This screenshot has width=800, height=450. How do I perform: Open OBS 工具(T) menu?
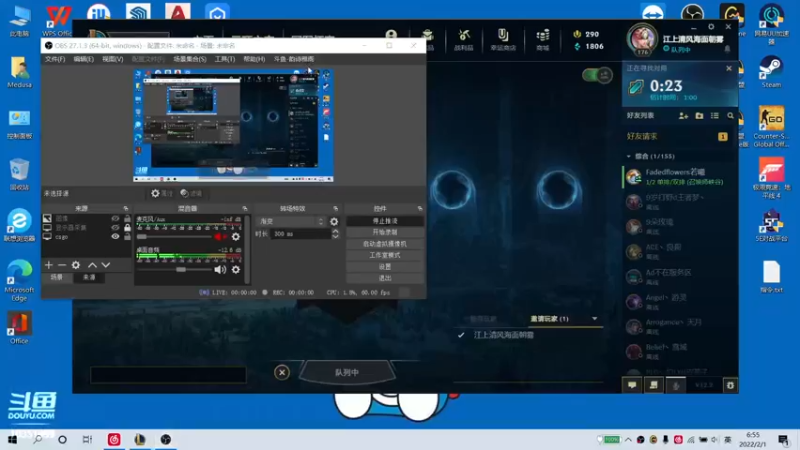[224, 59]
